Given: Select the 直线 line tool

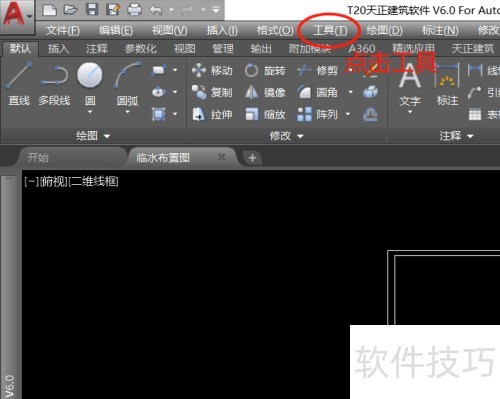Looking at the screenshot, I should click(x=19, y=83).
